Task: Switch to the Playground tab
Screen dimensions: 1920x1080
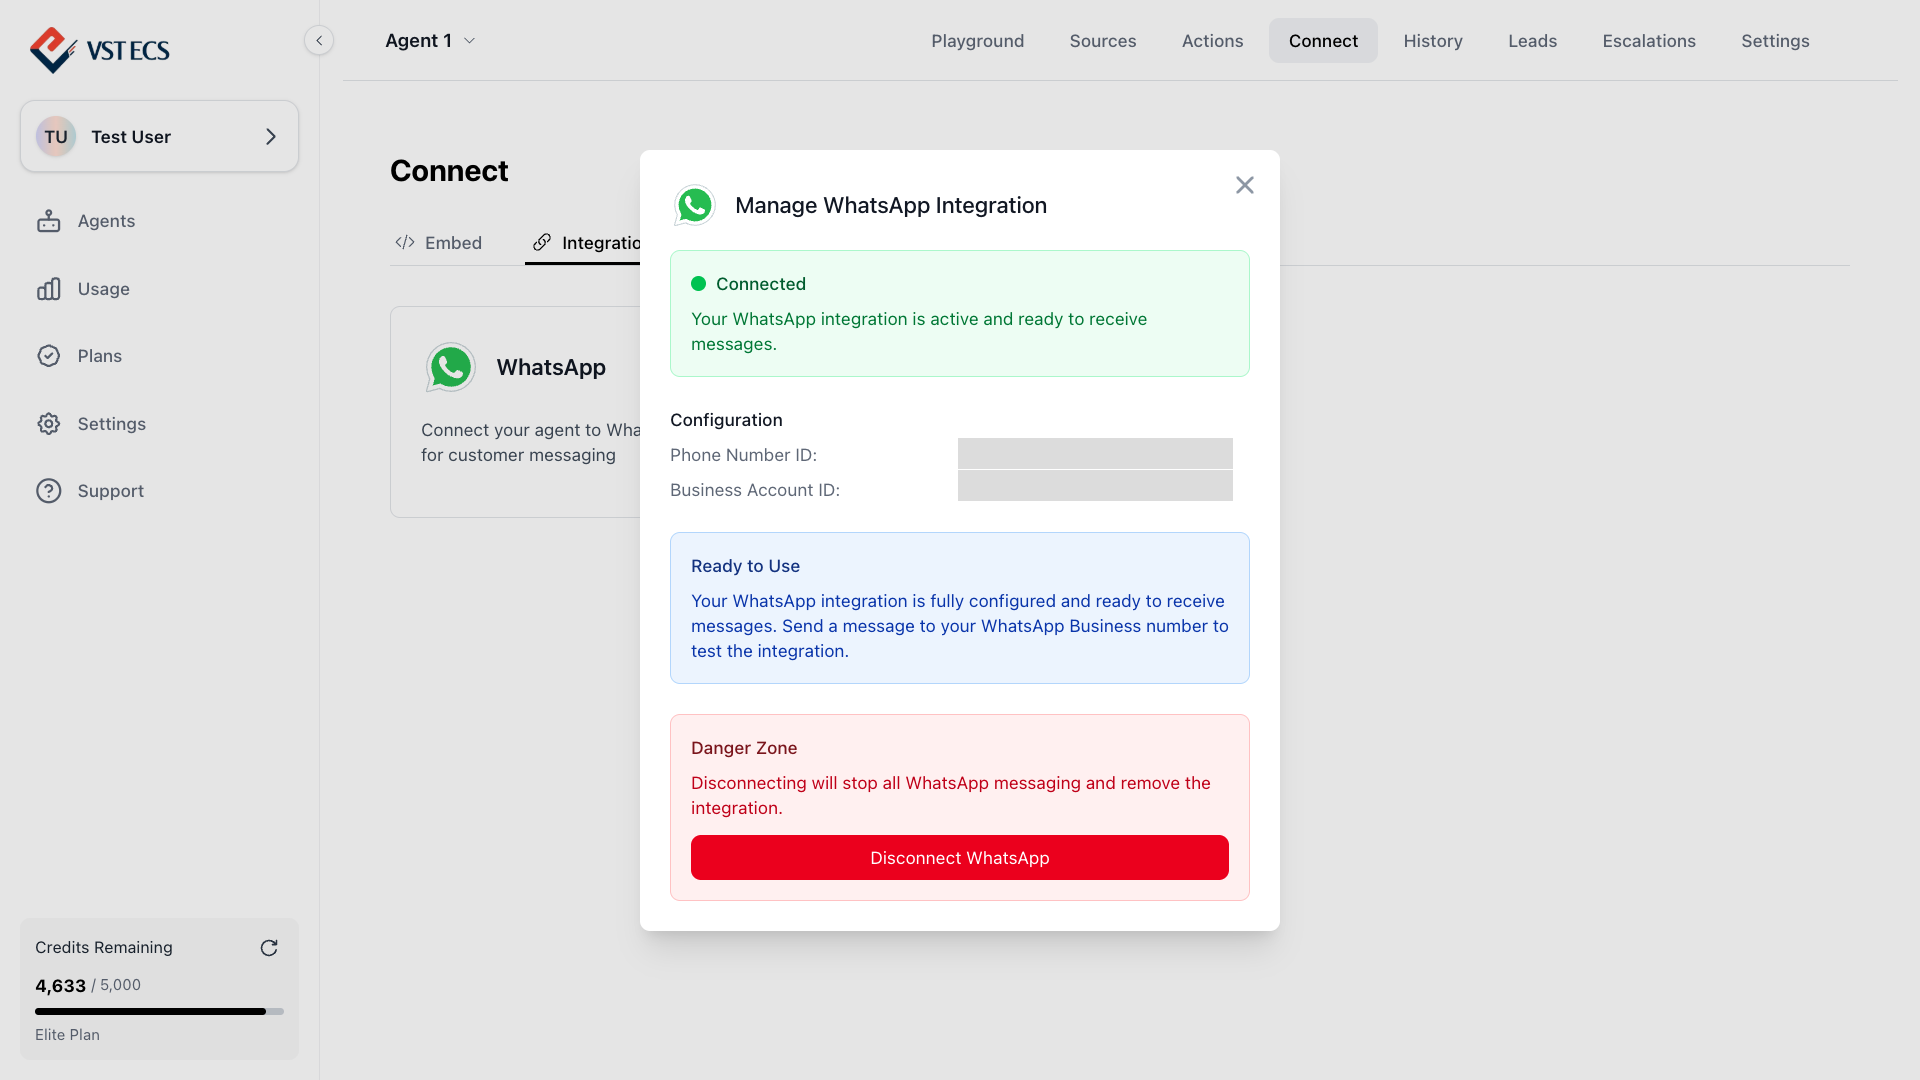Action: pos(977,41)
